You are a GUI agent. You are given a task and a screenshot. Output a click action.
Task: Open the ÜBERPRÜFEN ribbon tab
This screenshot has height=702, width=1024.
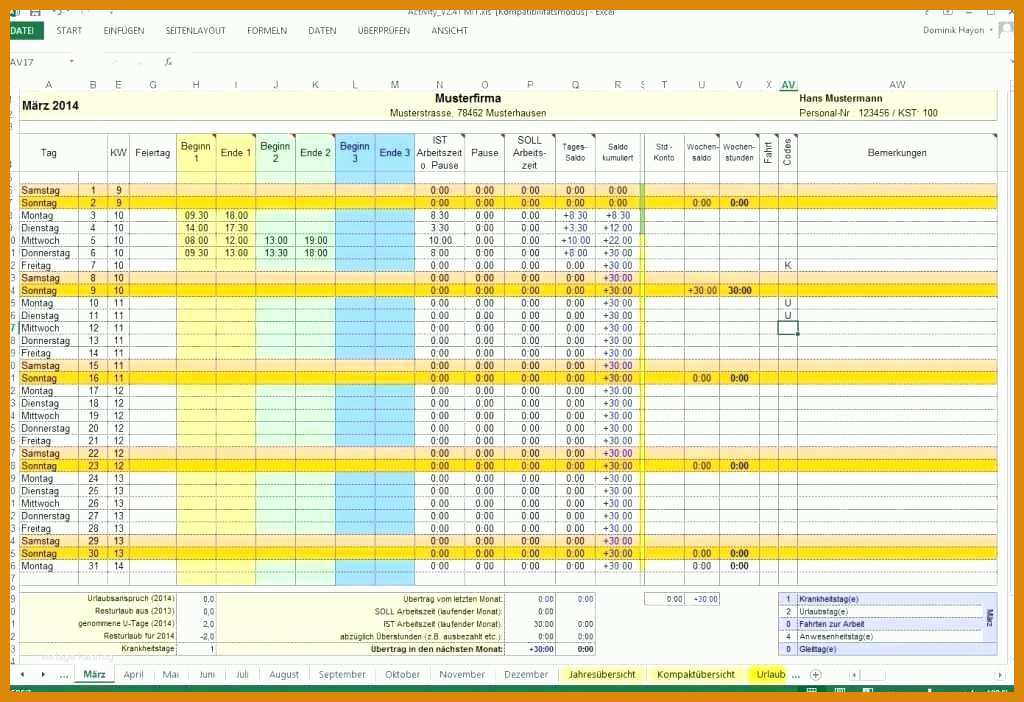(x=383, y=31)
